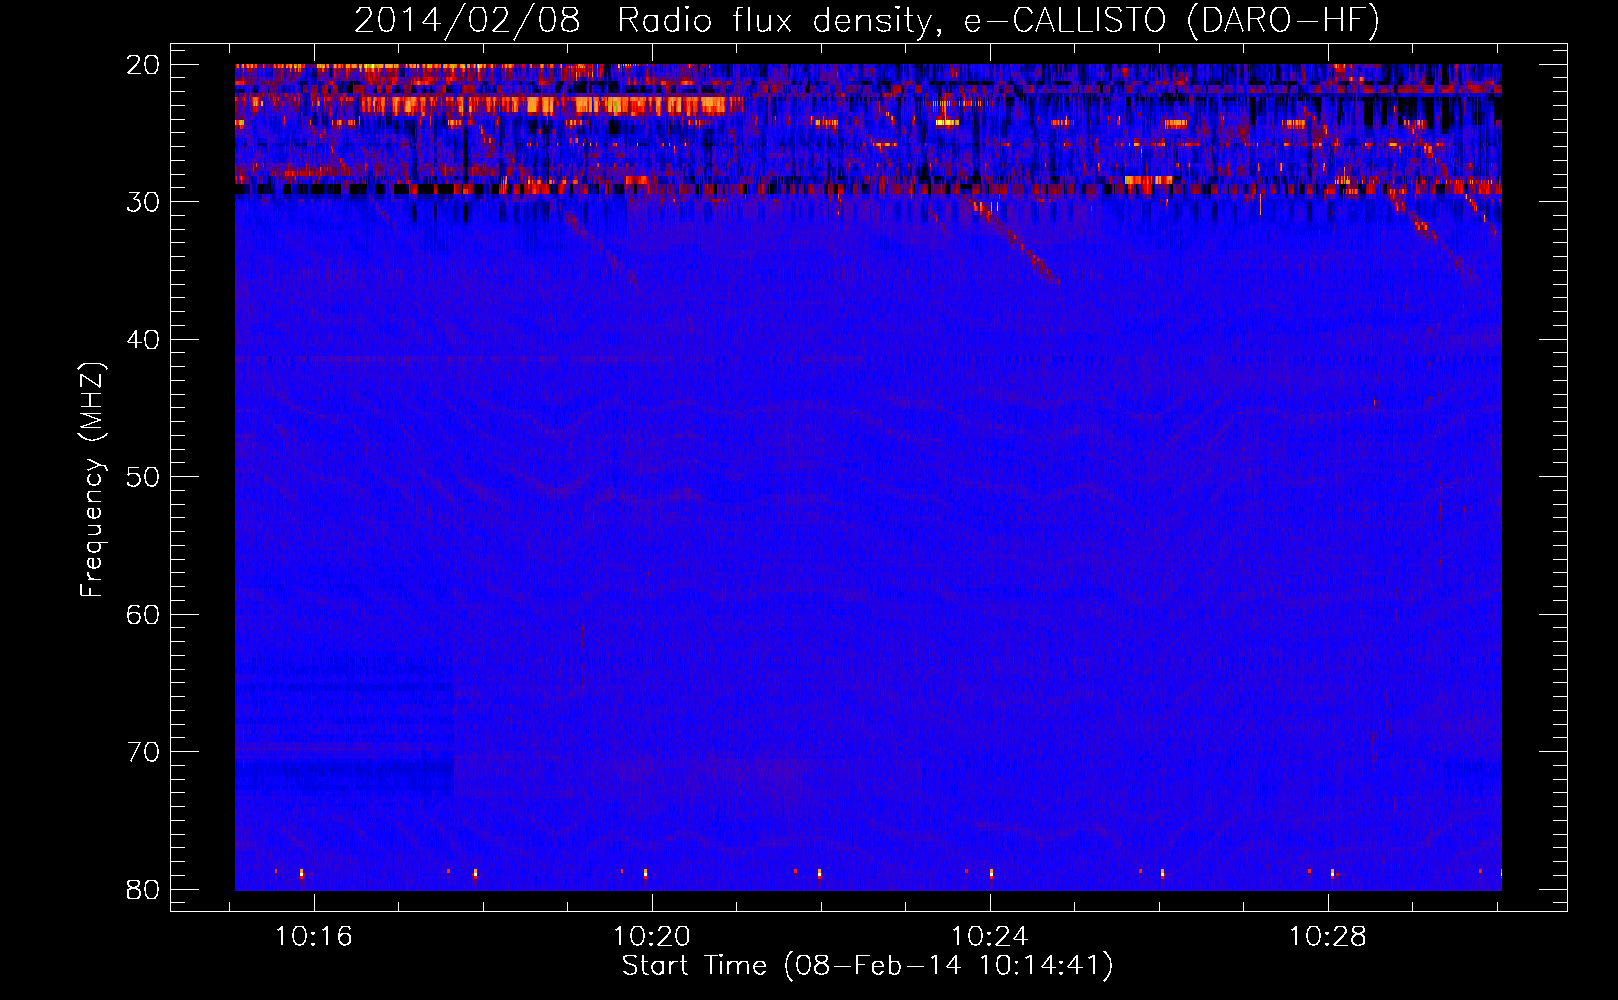Click the '40' frequency tick label
Image resolution: width=1618 pixels, height=1000 pixels.
point(143,340)
